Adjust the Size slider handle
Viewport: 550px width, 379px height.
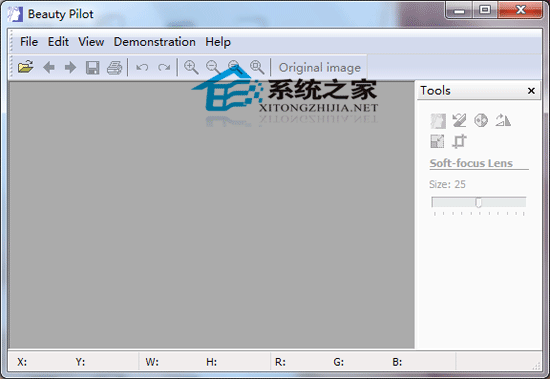coord(478,202)
